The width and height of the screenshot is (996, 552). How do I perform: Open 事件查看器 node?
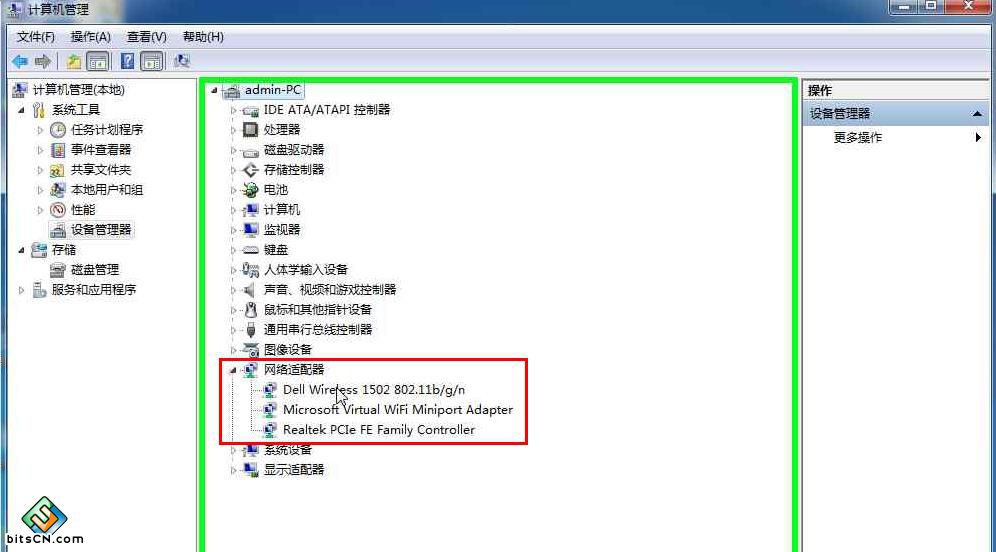tap(100, 150)
